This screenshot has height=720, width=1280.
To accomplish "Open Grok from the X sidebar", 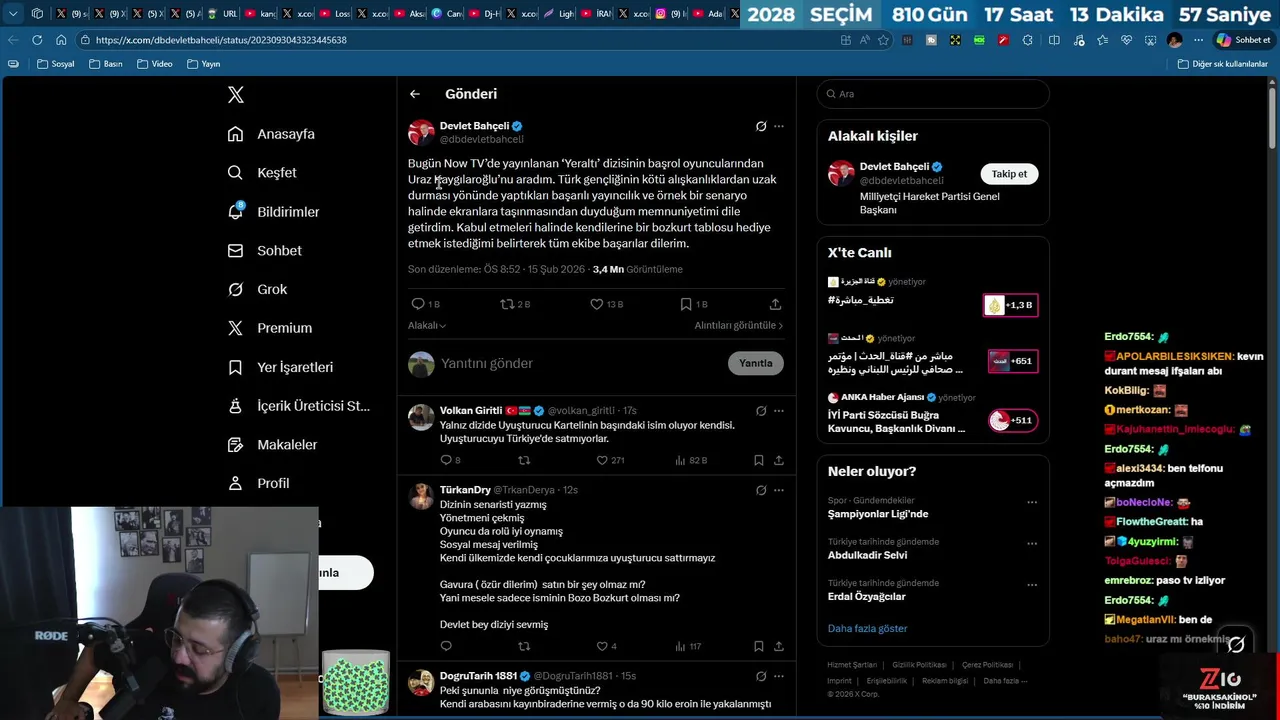I will [257, 289].
